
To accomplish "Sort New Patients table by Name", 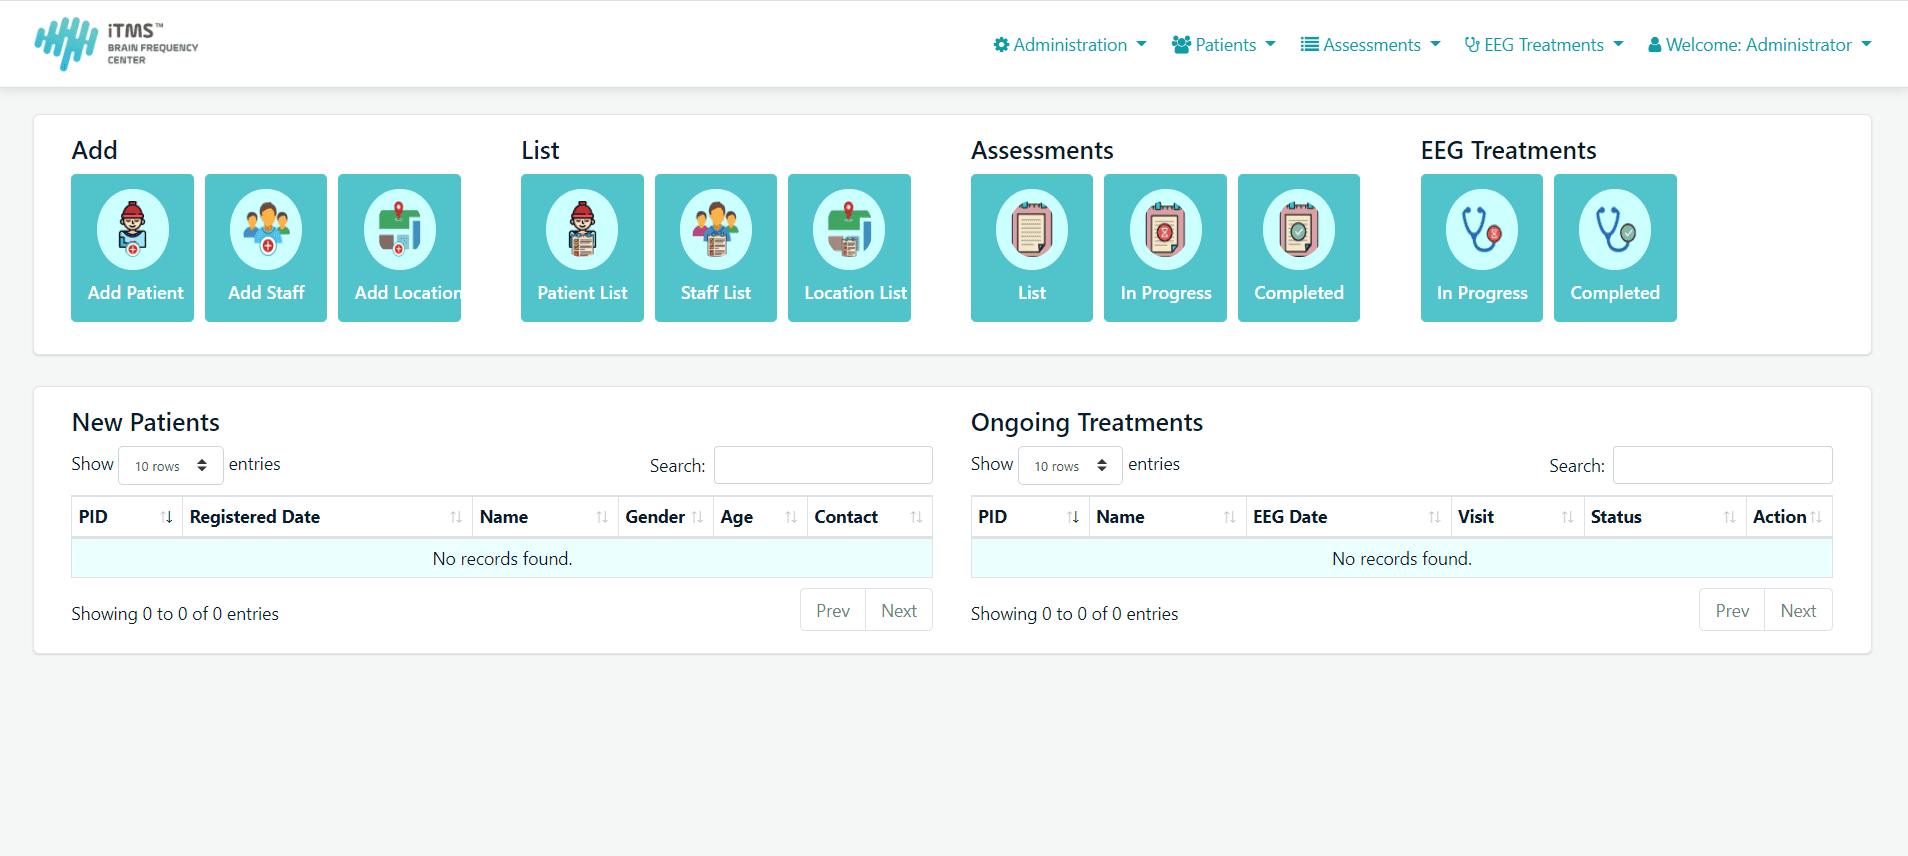I will (545, 517).
